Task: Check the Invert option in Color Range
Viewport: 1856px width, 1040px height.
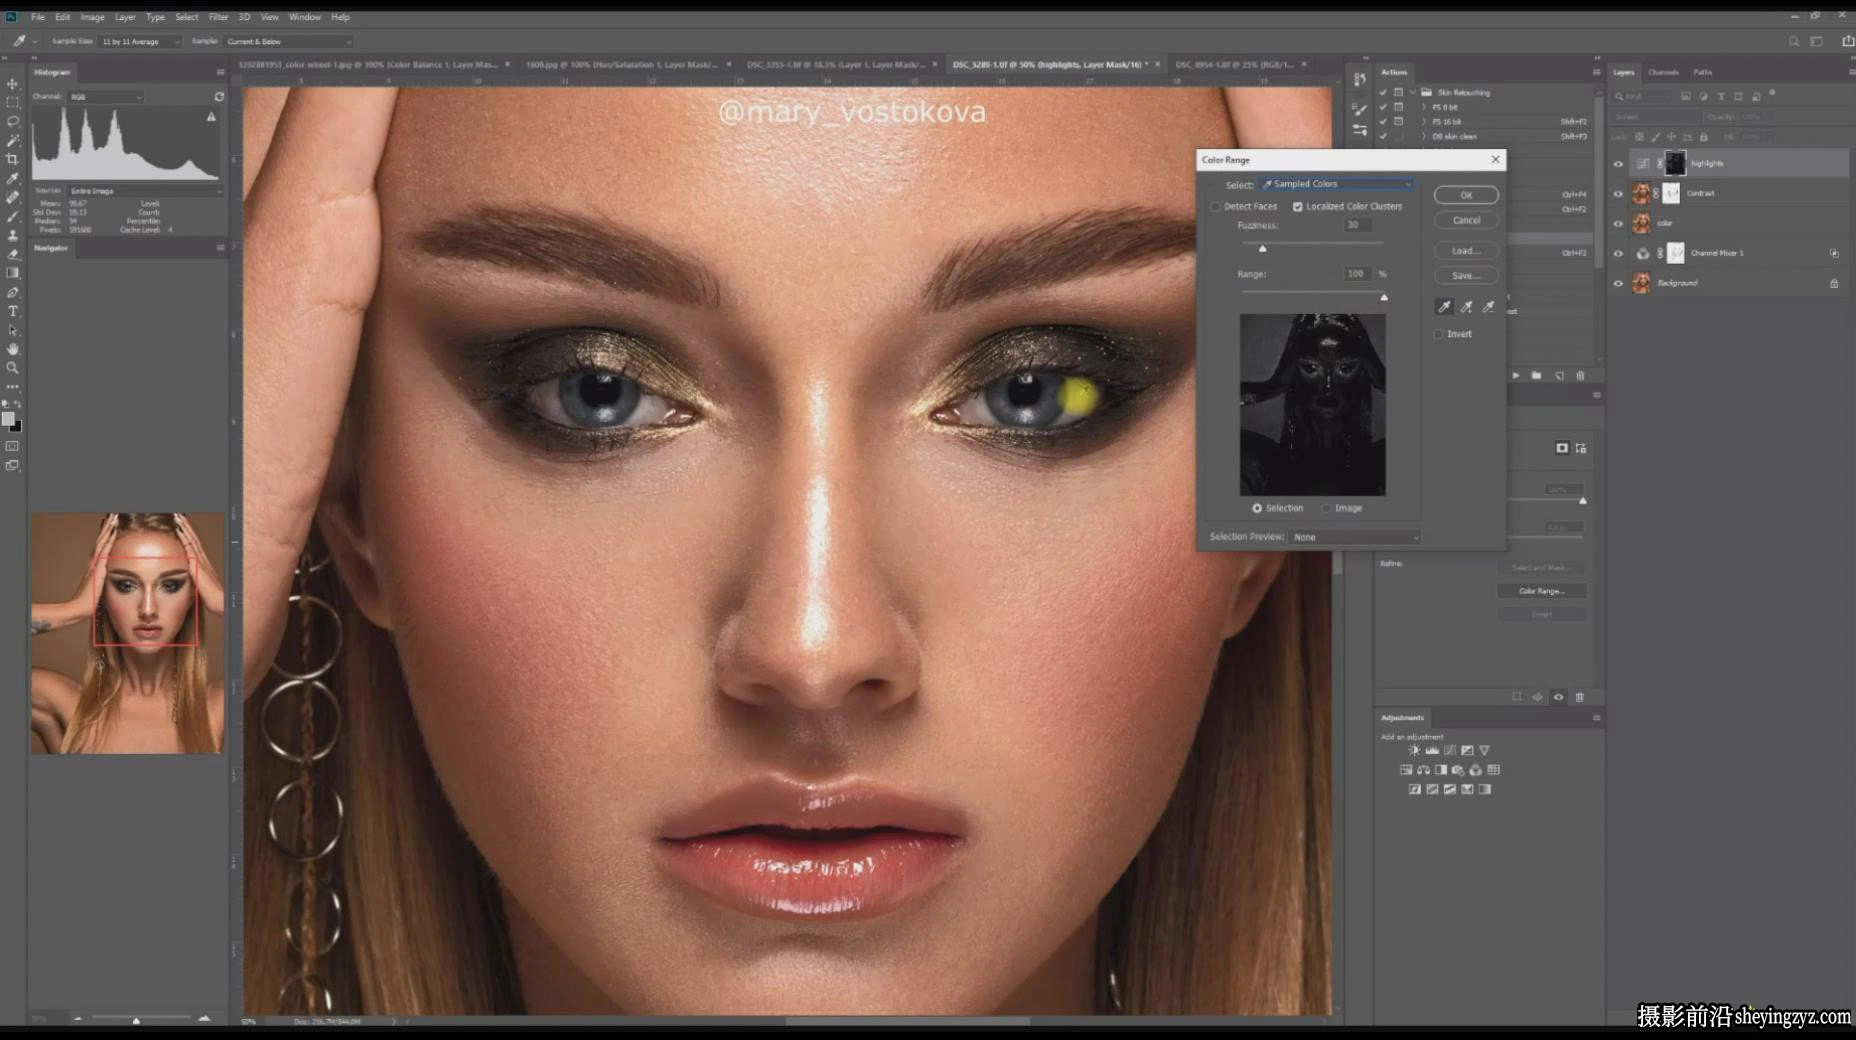Action: 1439,334
